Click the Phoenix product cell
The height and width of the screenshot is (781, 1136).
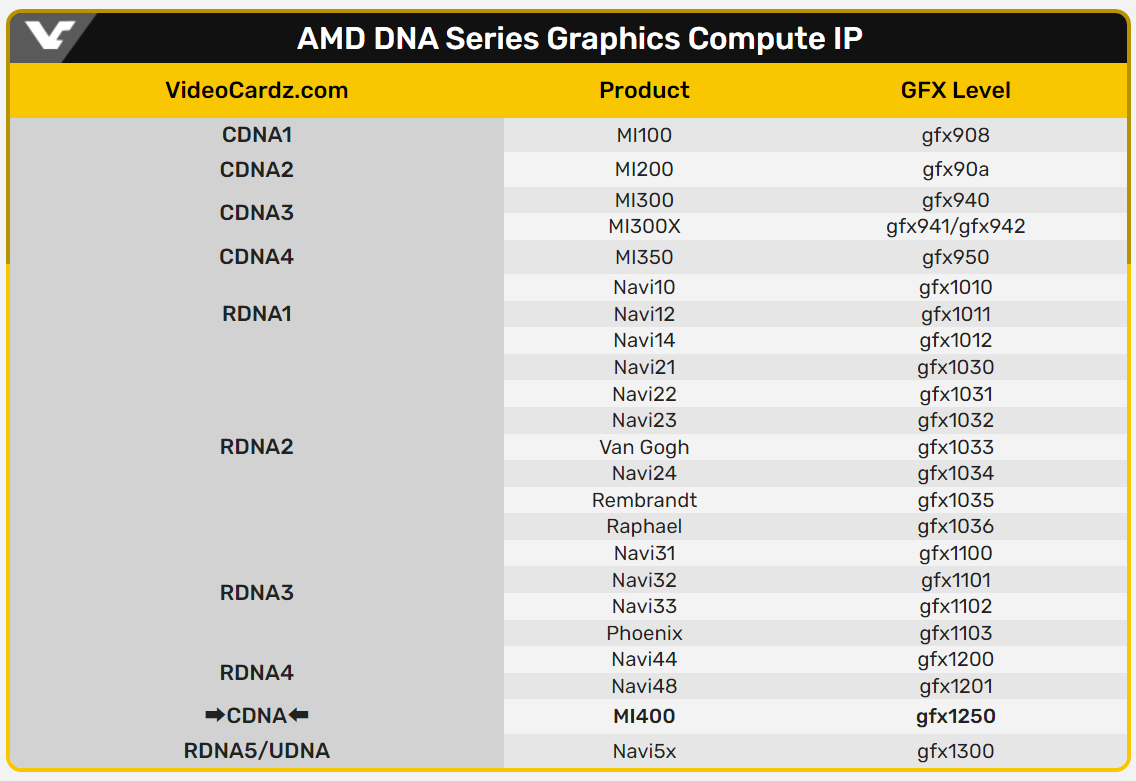point(644,633)
